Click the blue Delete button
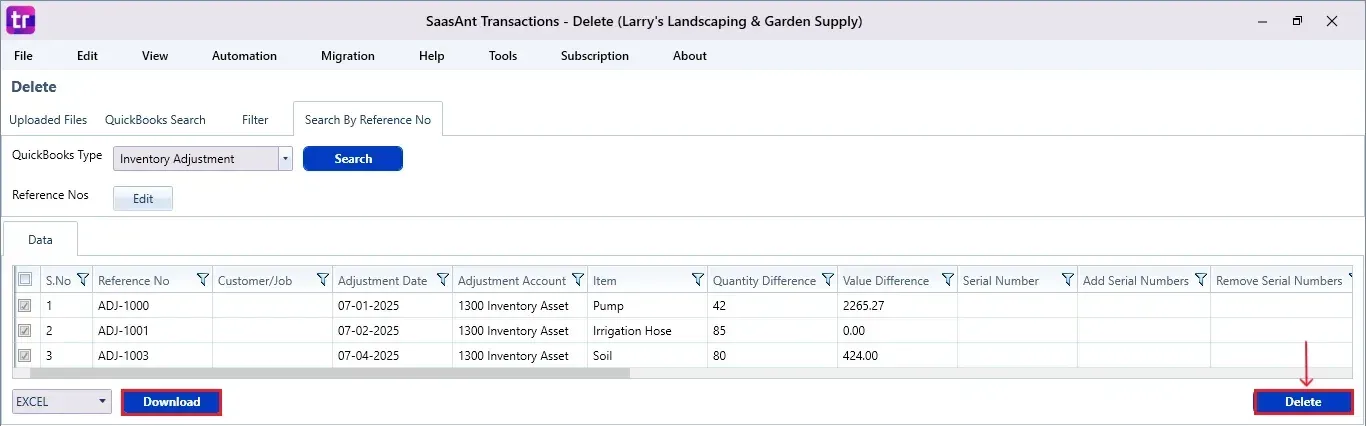1366x426 pixels. (x=1303, y=402)
